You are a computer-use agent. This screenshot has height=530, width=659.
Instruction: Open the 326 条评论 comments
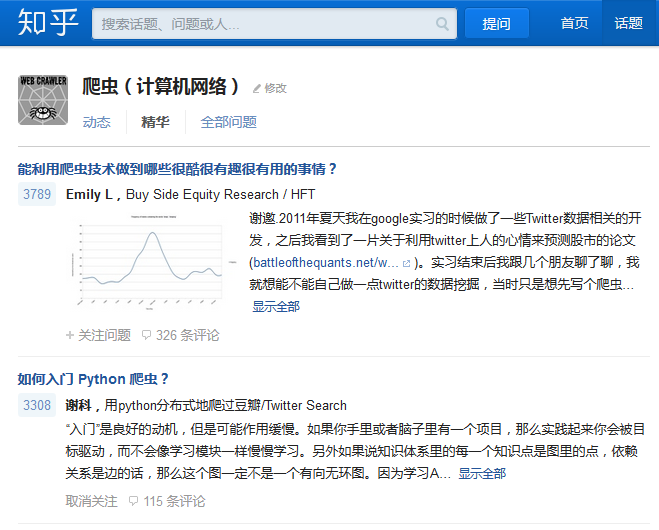[181, 335]
